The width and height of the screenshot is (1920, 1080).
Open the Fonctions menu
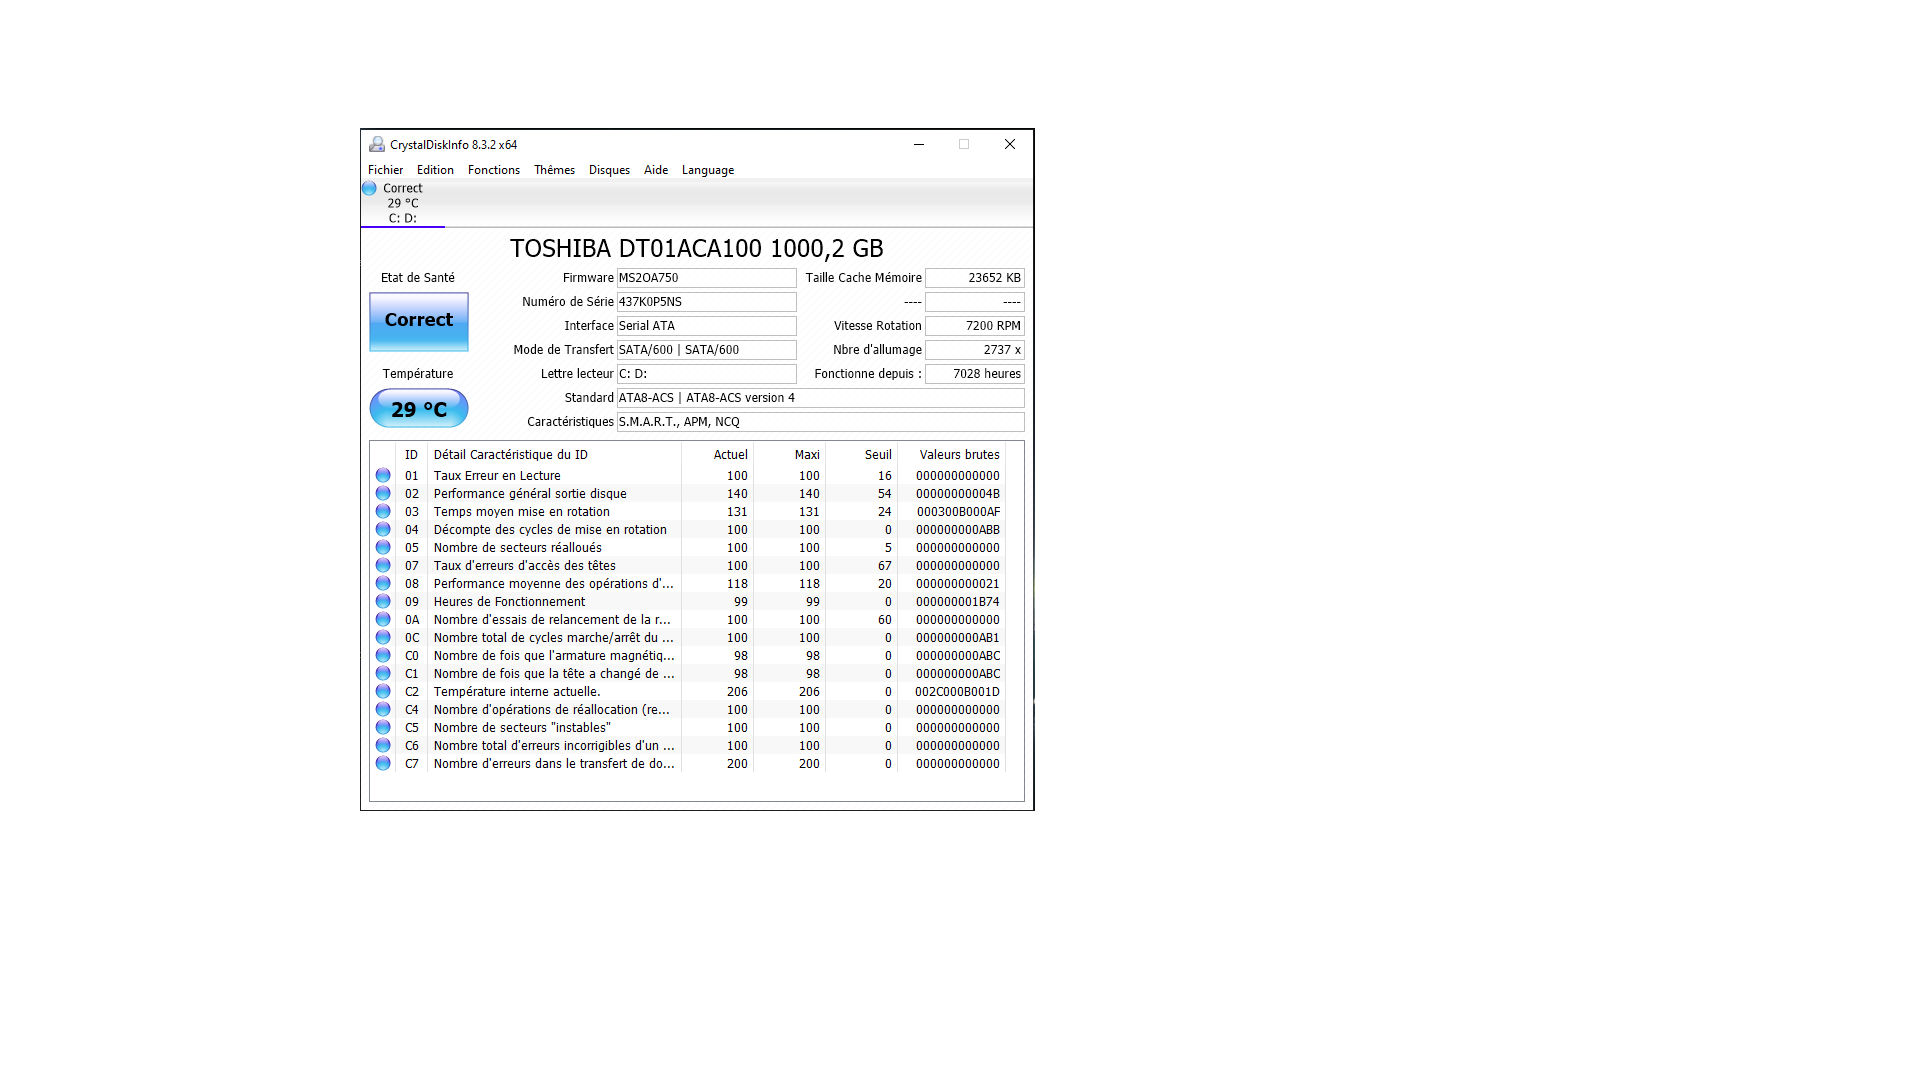click(493, 170)
